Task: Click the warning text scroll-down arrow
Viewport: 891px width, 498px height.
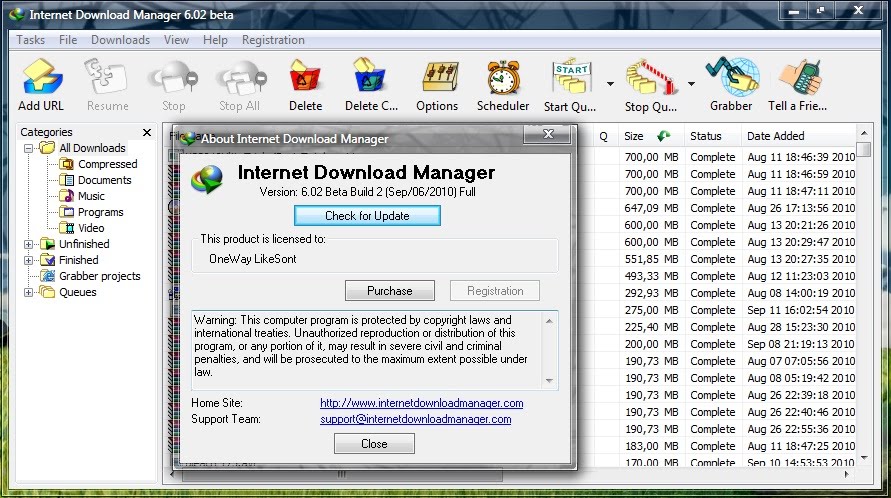Action: (549, 380)
